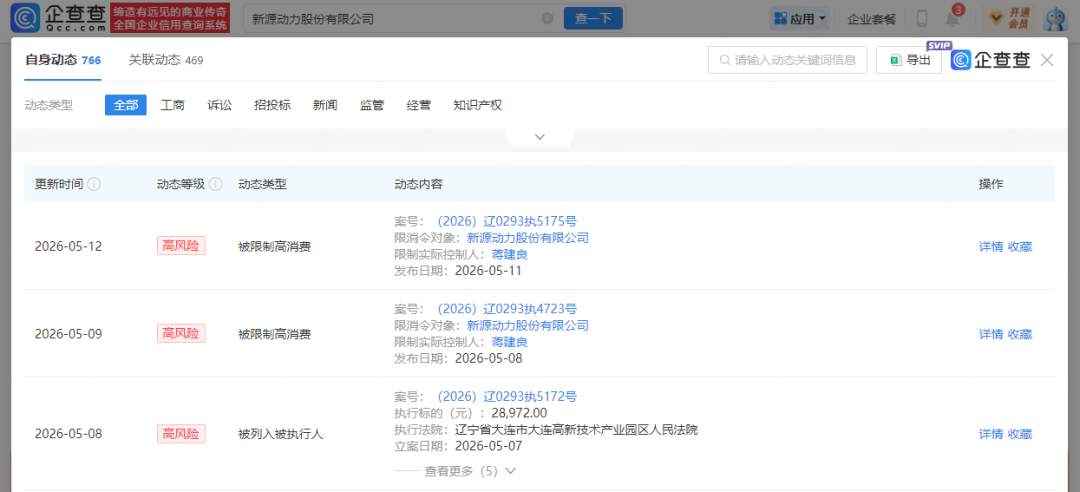Open 新源动力股份有限公司 link in 2026-05-12 row
The height and width of the screenshot is (492, 1080).
(x=528, y=238)
